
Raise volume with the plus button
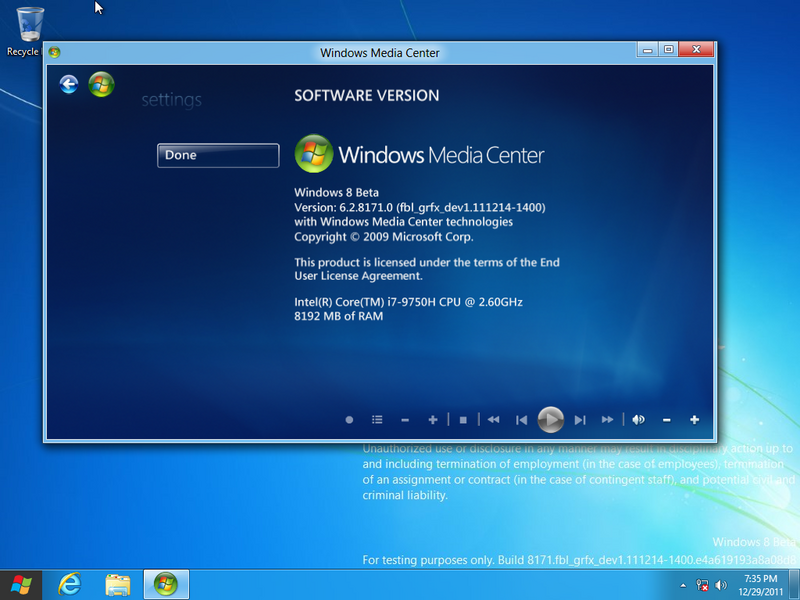694,420
